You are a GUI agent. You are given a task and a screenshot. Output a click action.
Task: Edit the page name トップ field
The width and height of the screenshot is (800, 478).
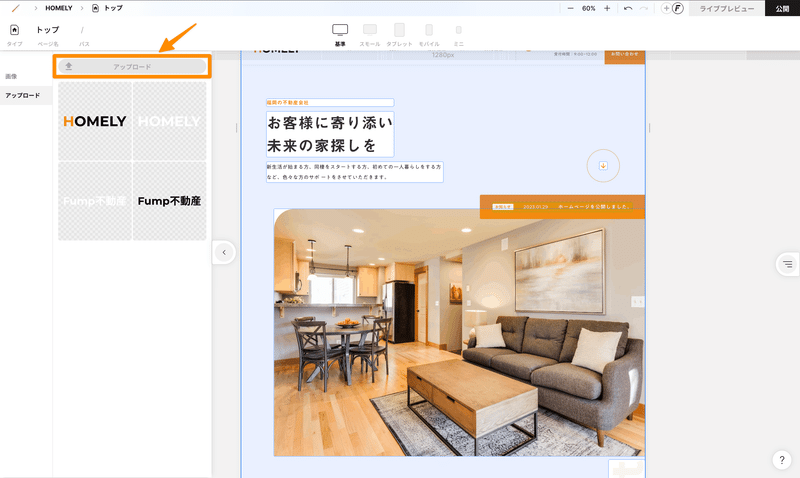(x=47, y=30)
